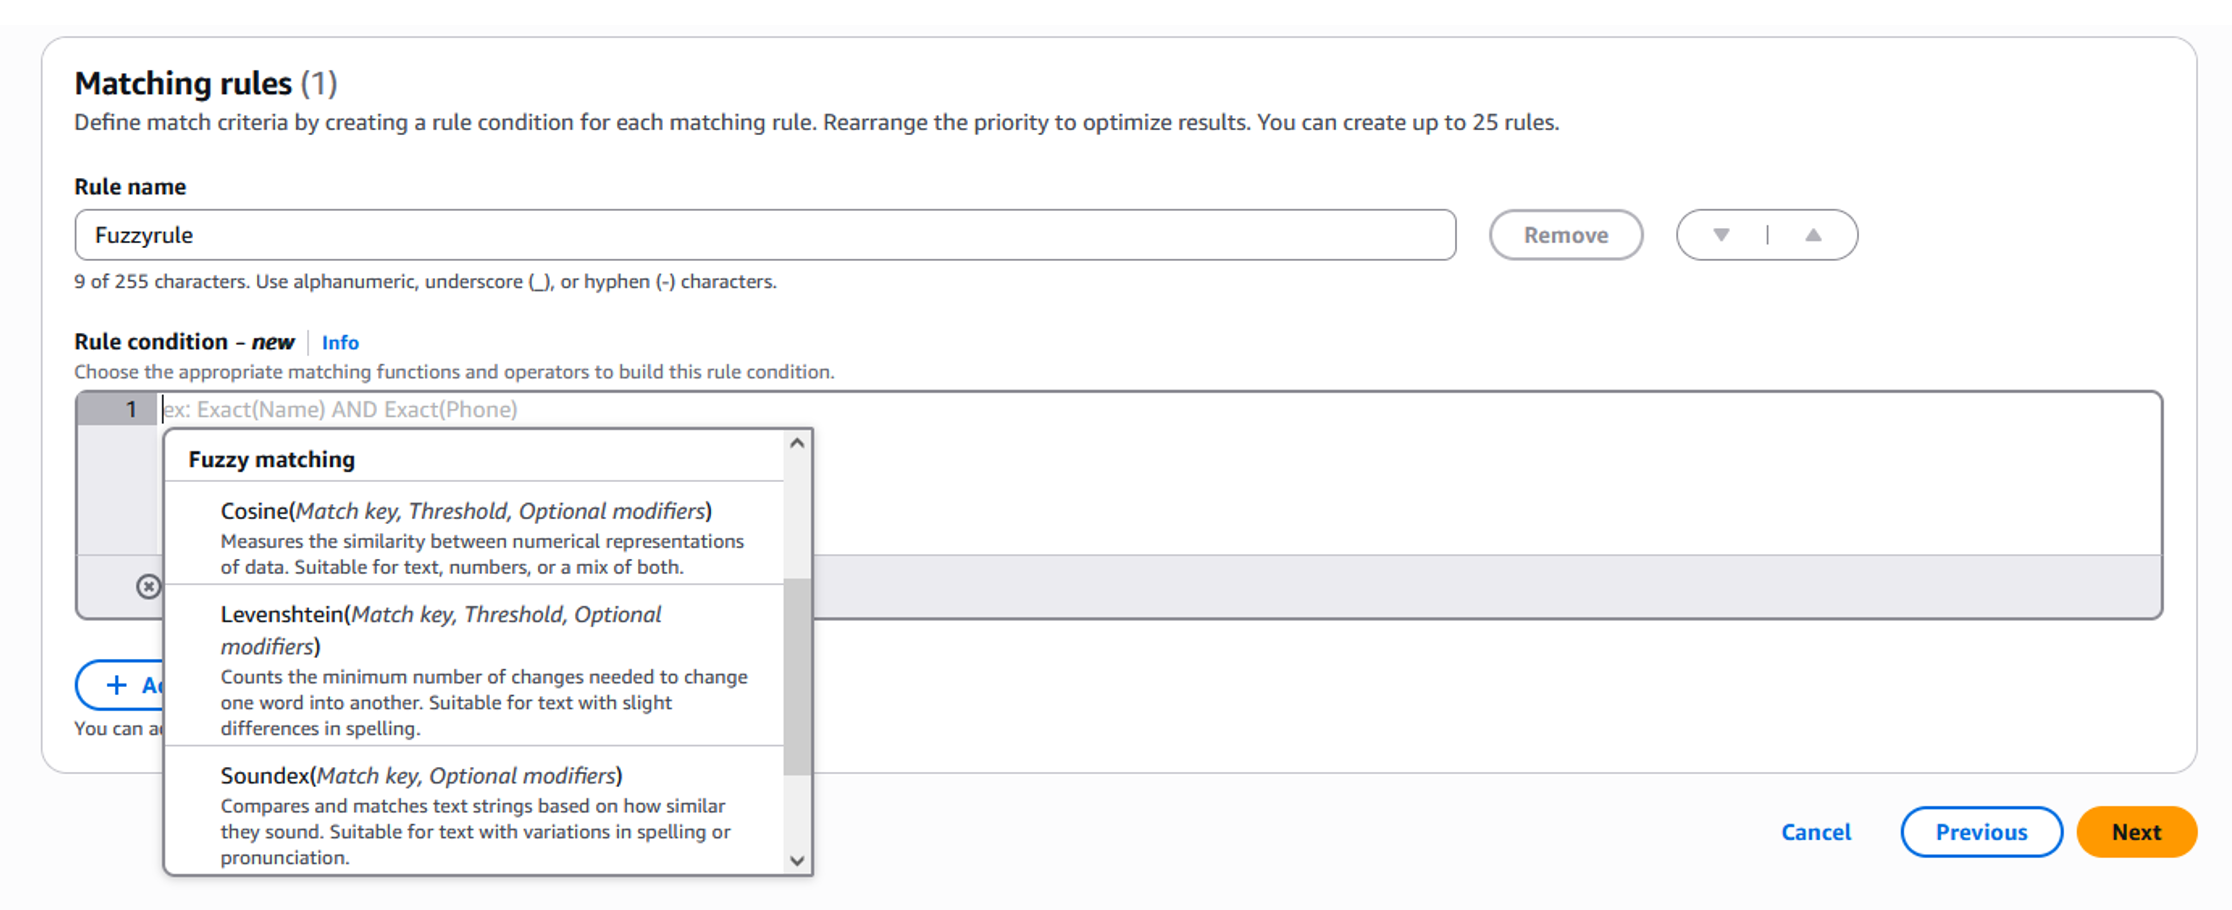Move Fuzzyrule priority down with arrow icon
The height and width of the screenshot is (910, 2232).
coord(1722,234)
